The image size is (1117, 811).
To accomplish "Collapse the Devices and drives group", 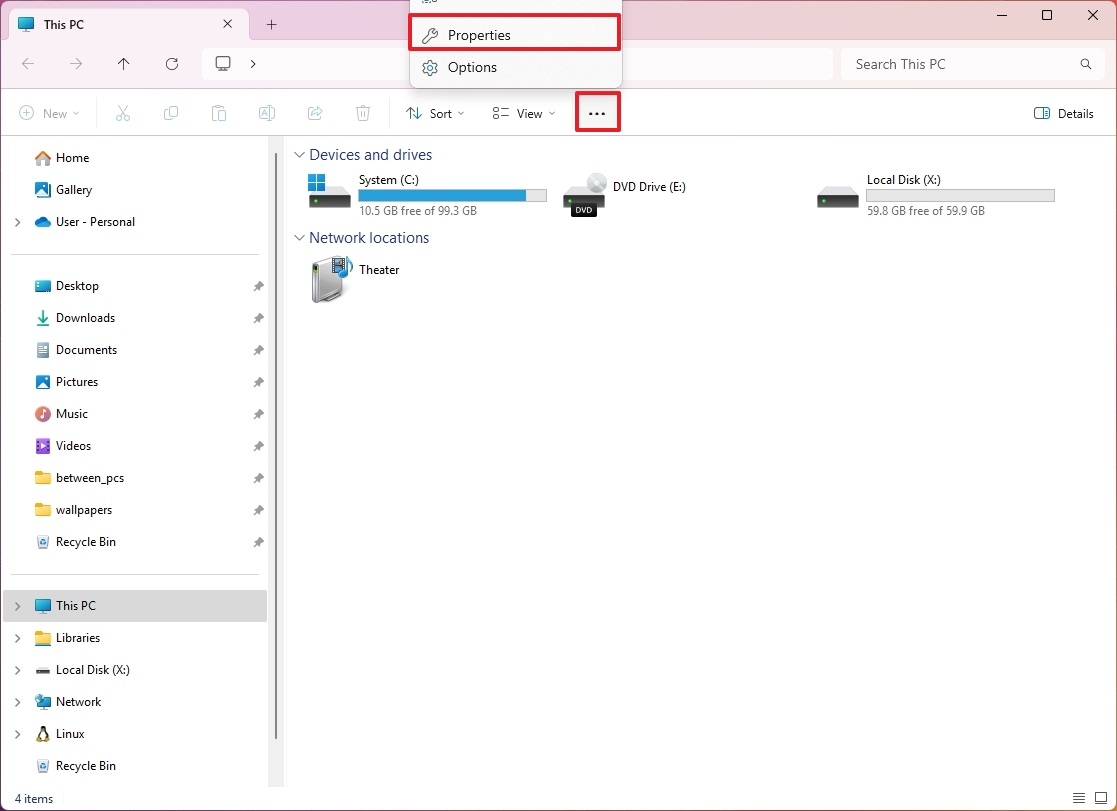I will pyautogui.click(x=299, y=155).
